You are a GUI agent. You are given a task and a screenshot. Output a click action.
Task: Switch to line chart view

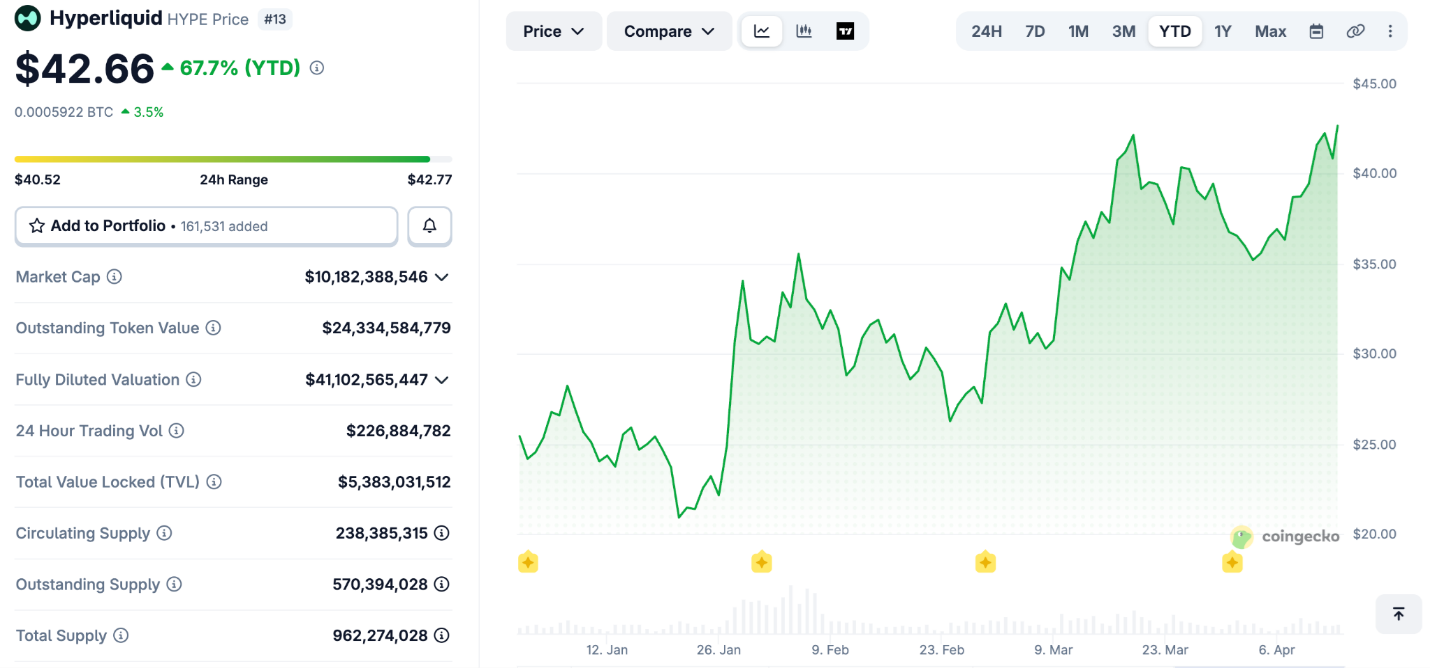pos(762,31)
